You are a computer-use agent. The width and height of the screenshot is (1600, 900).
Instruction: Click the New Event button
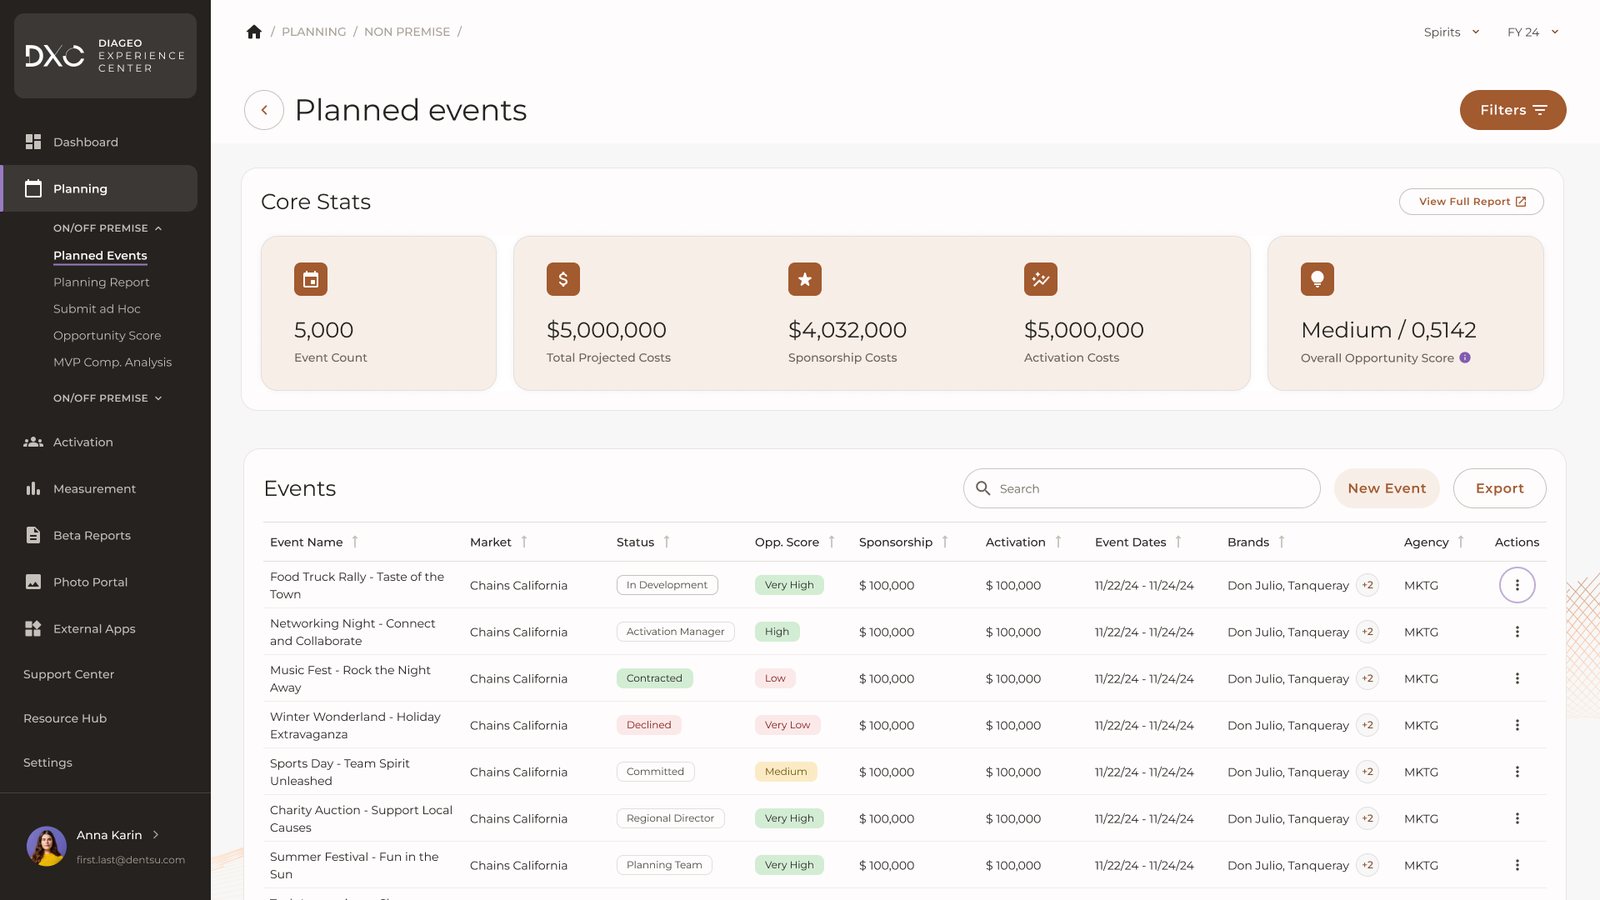[x=1387, y=488]
